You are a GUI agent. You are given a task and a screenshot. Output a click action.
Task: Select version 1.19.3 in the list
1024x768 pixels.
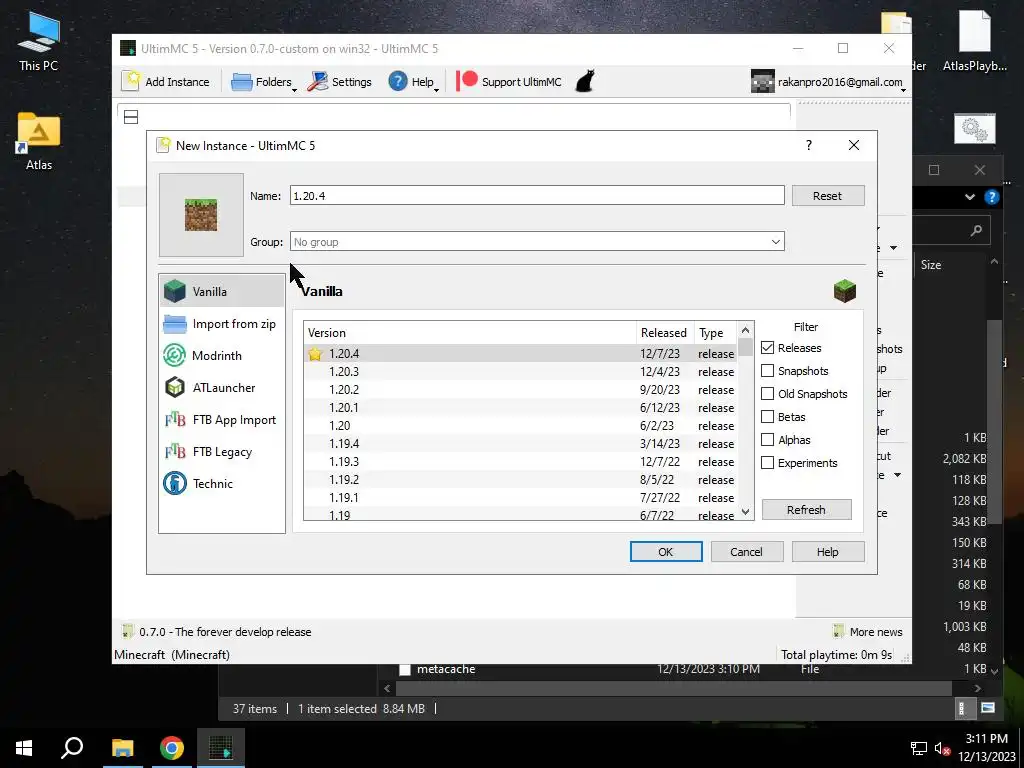coord(521,461)
